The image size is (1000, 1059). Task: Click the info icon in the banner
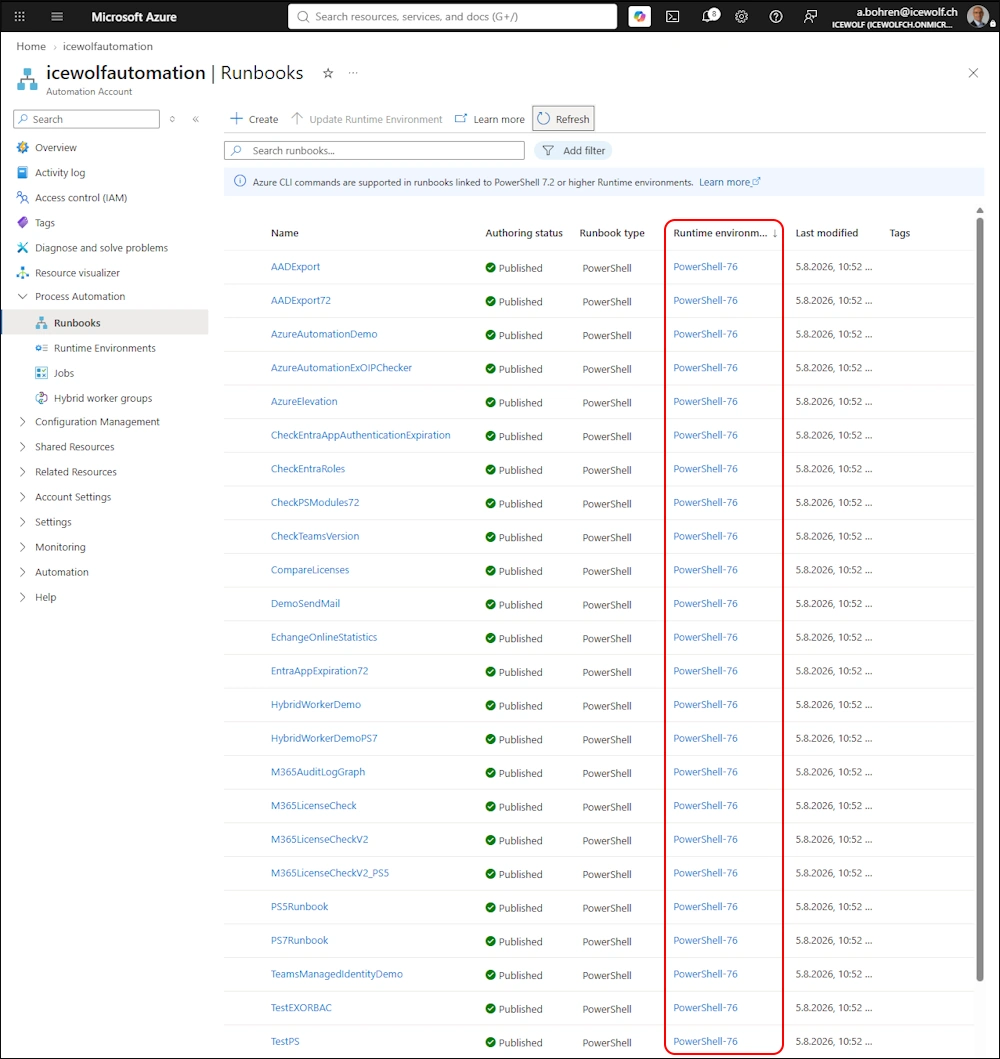tap(240, 181)
